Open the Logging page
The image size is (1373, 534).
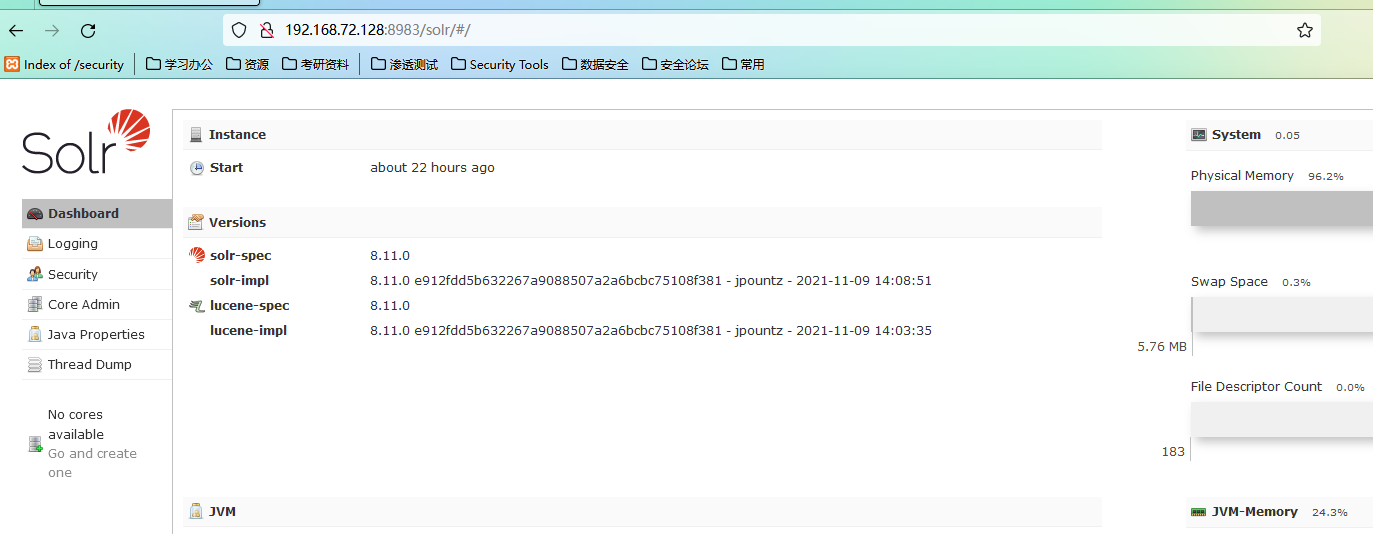(x=97, y=244)
